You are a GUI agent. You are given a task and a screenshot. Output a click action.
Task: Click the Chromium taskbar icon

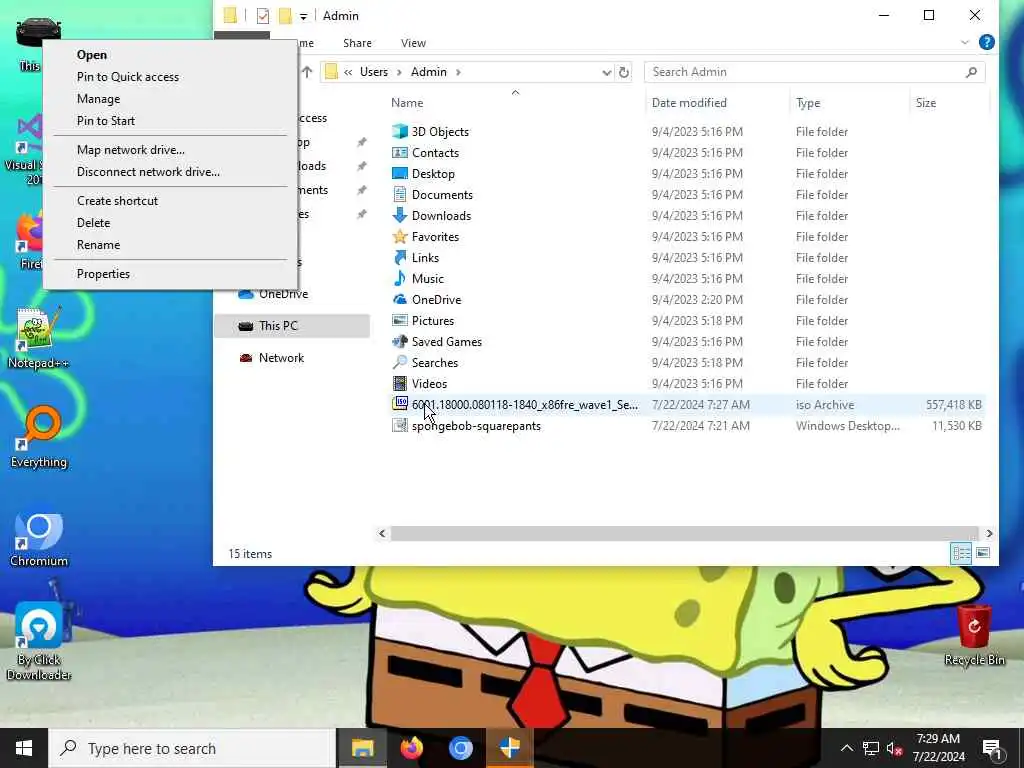click(460, 748)
